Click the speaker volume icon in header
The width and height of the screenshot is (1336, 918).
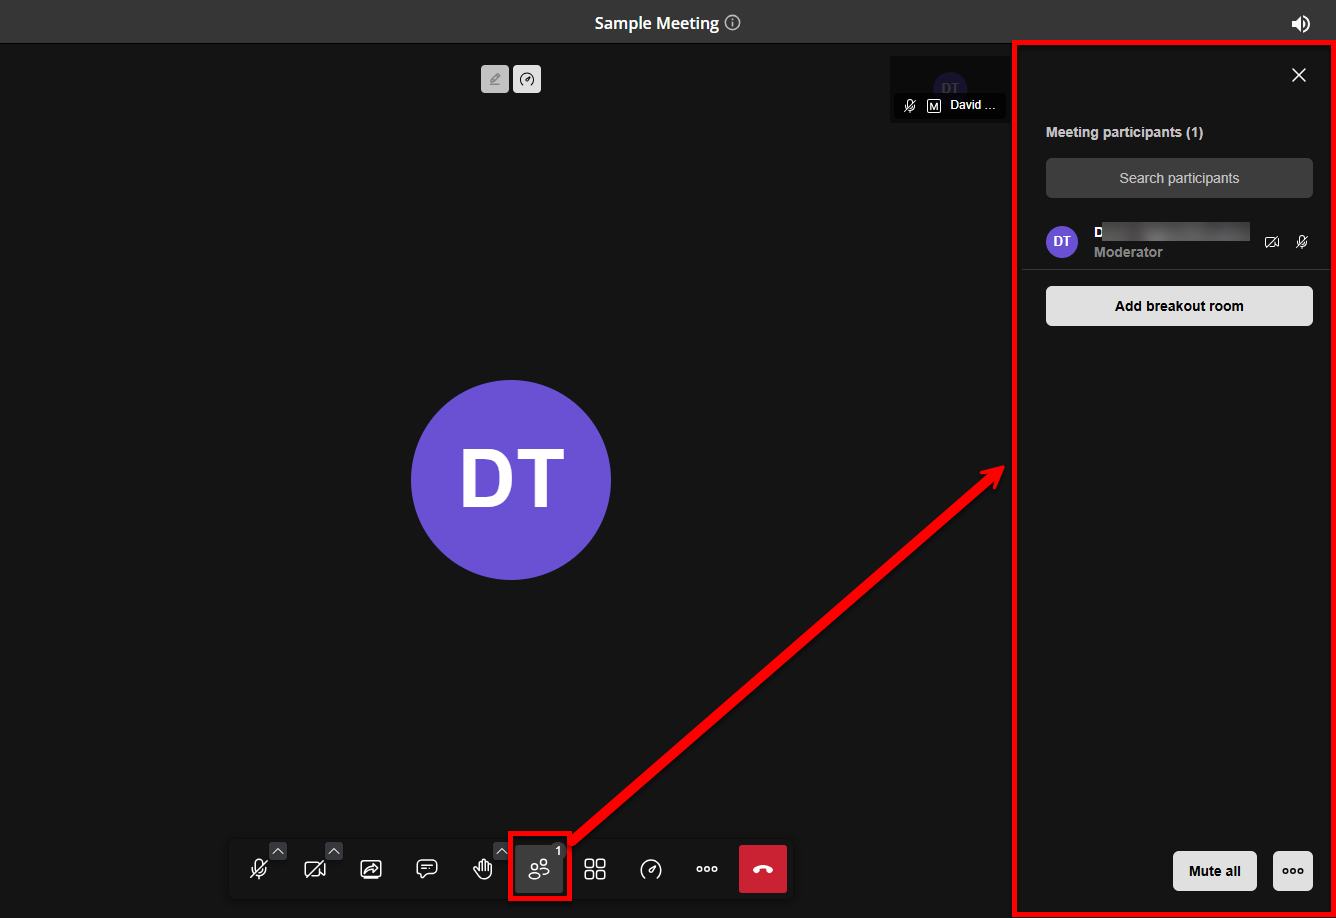pyautogui.click(x=1300, y=24)
